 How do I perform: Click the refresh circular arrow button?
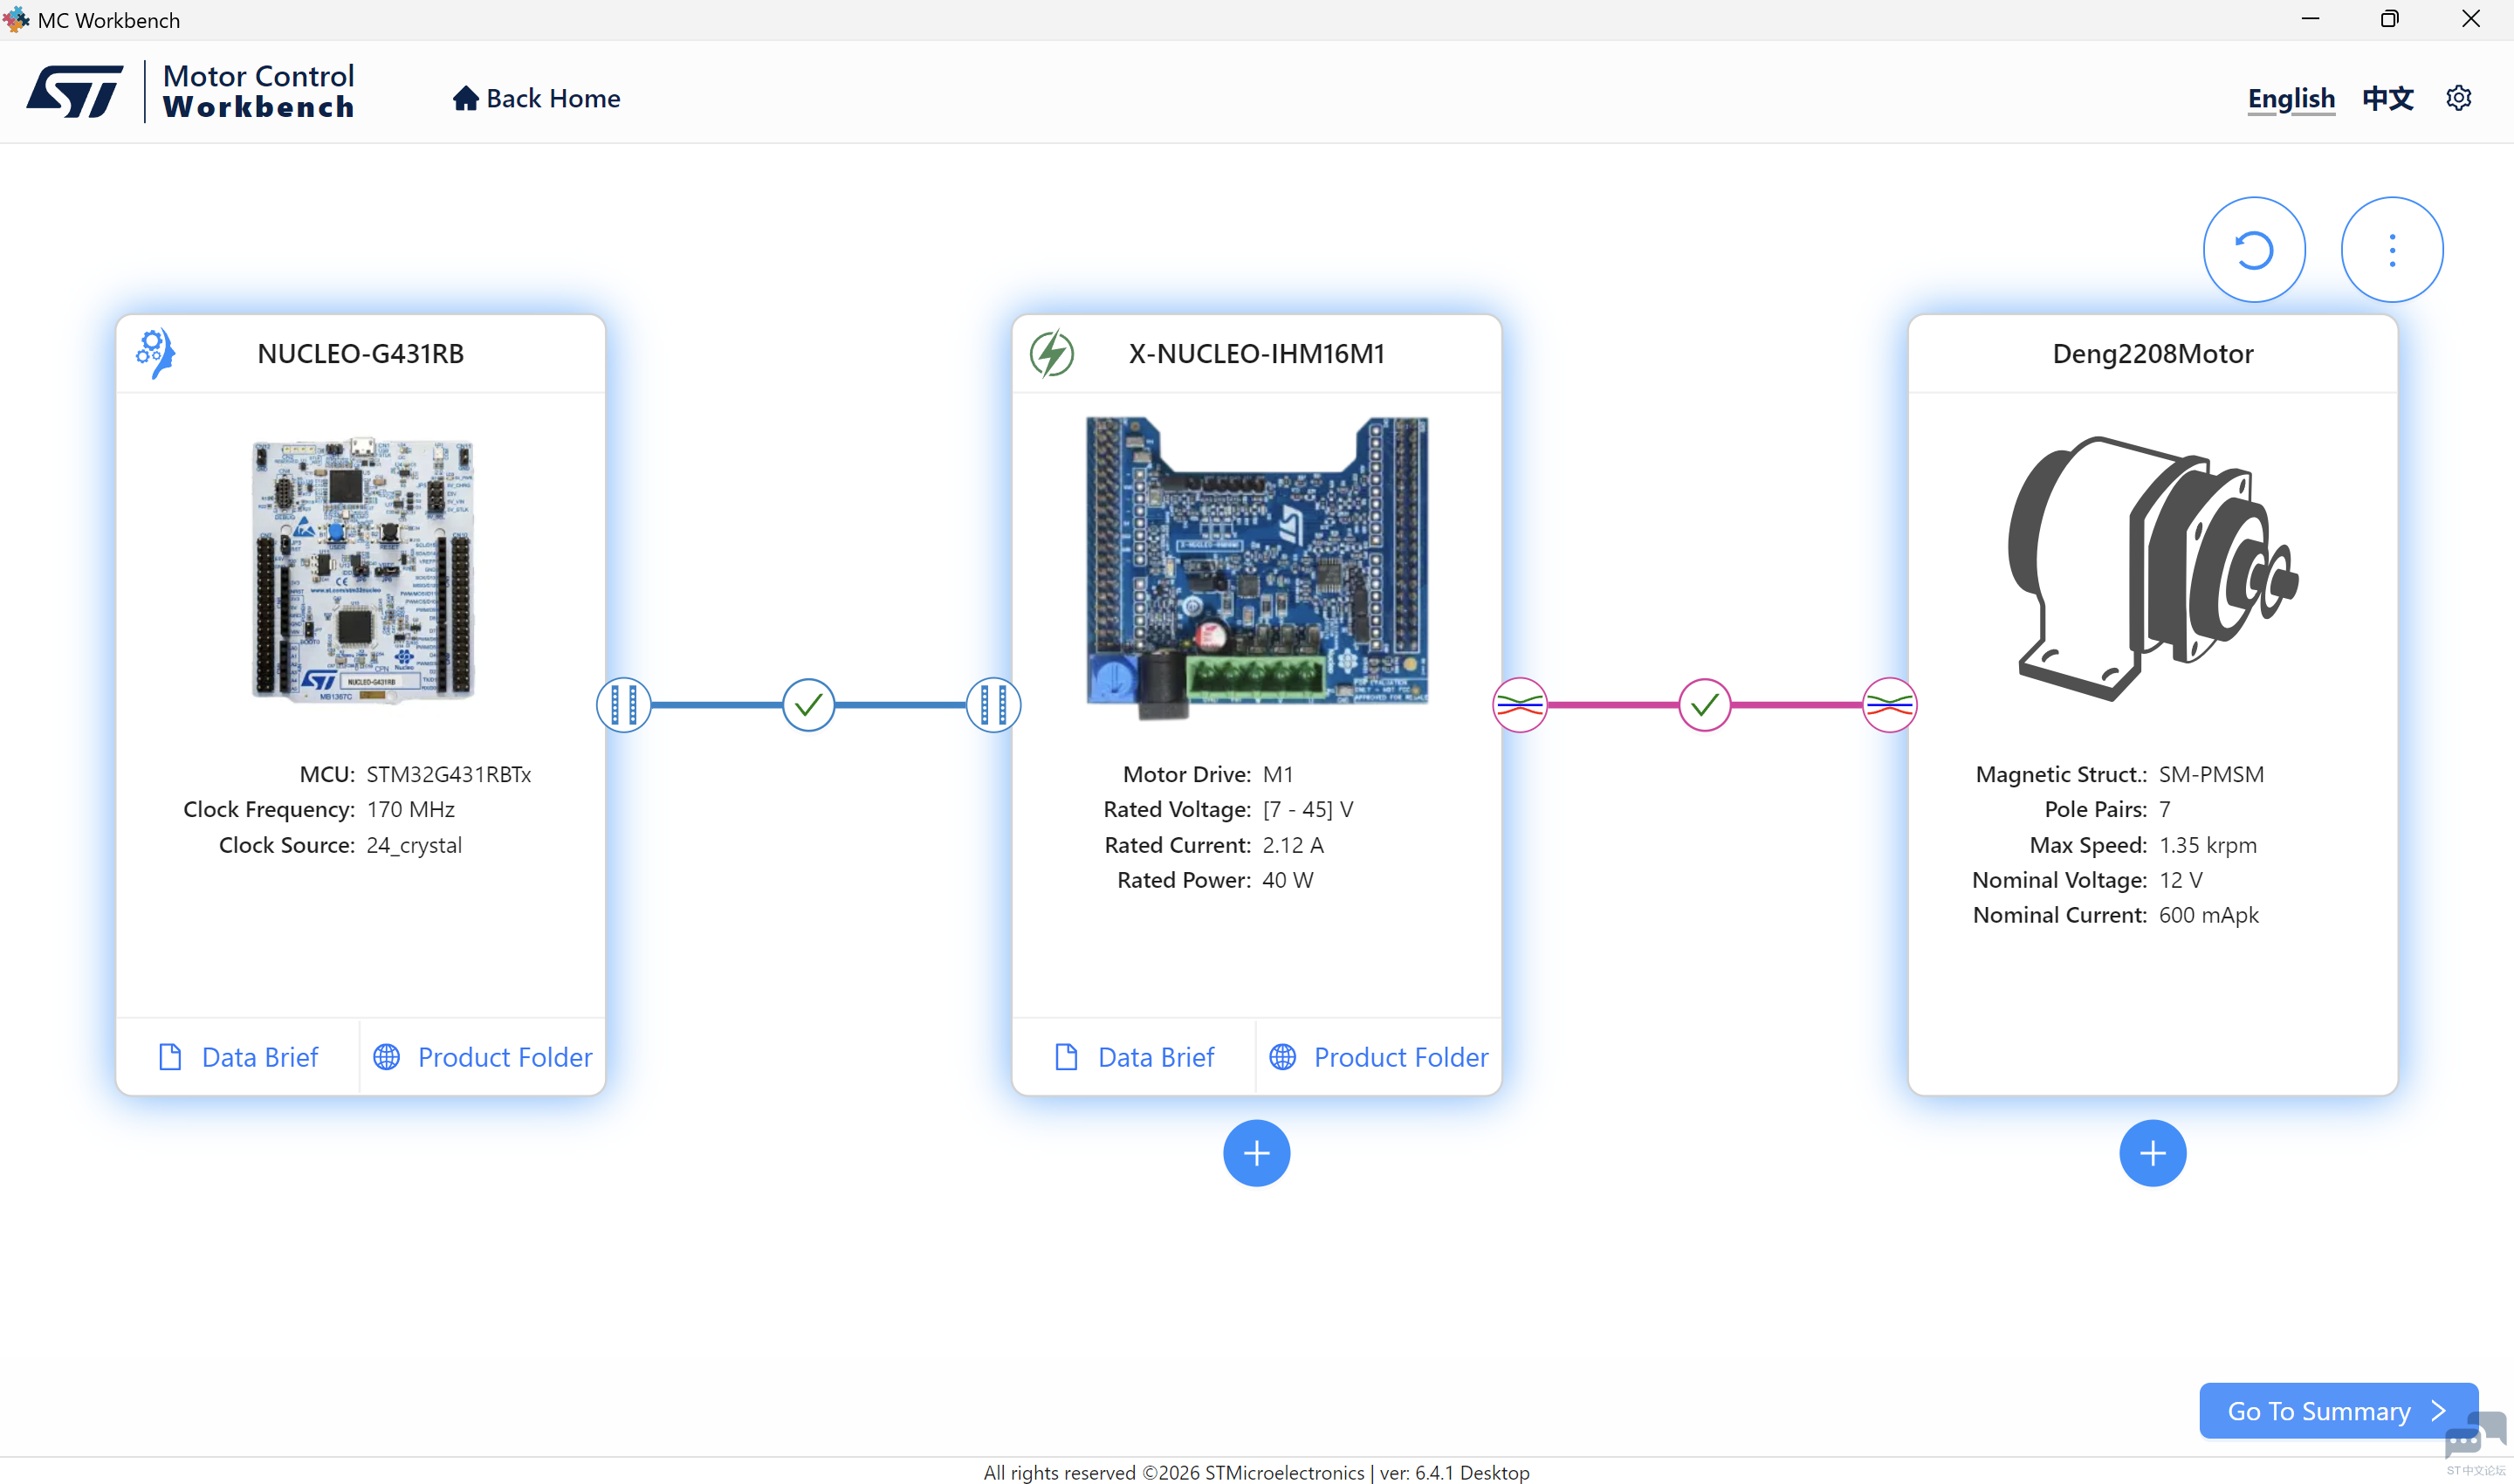point(2254,250)
